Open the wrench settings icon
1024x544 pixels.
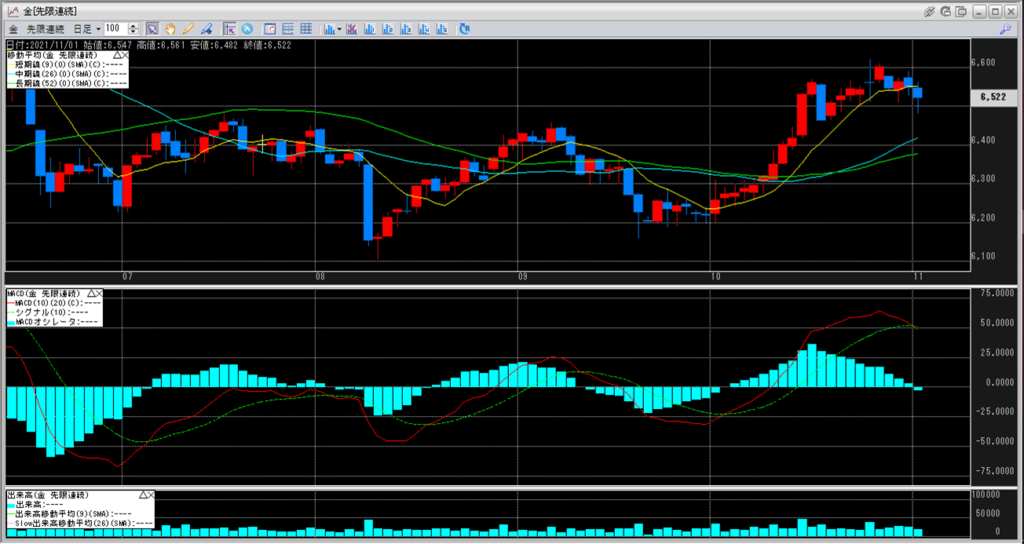coord(1006,29)
